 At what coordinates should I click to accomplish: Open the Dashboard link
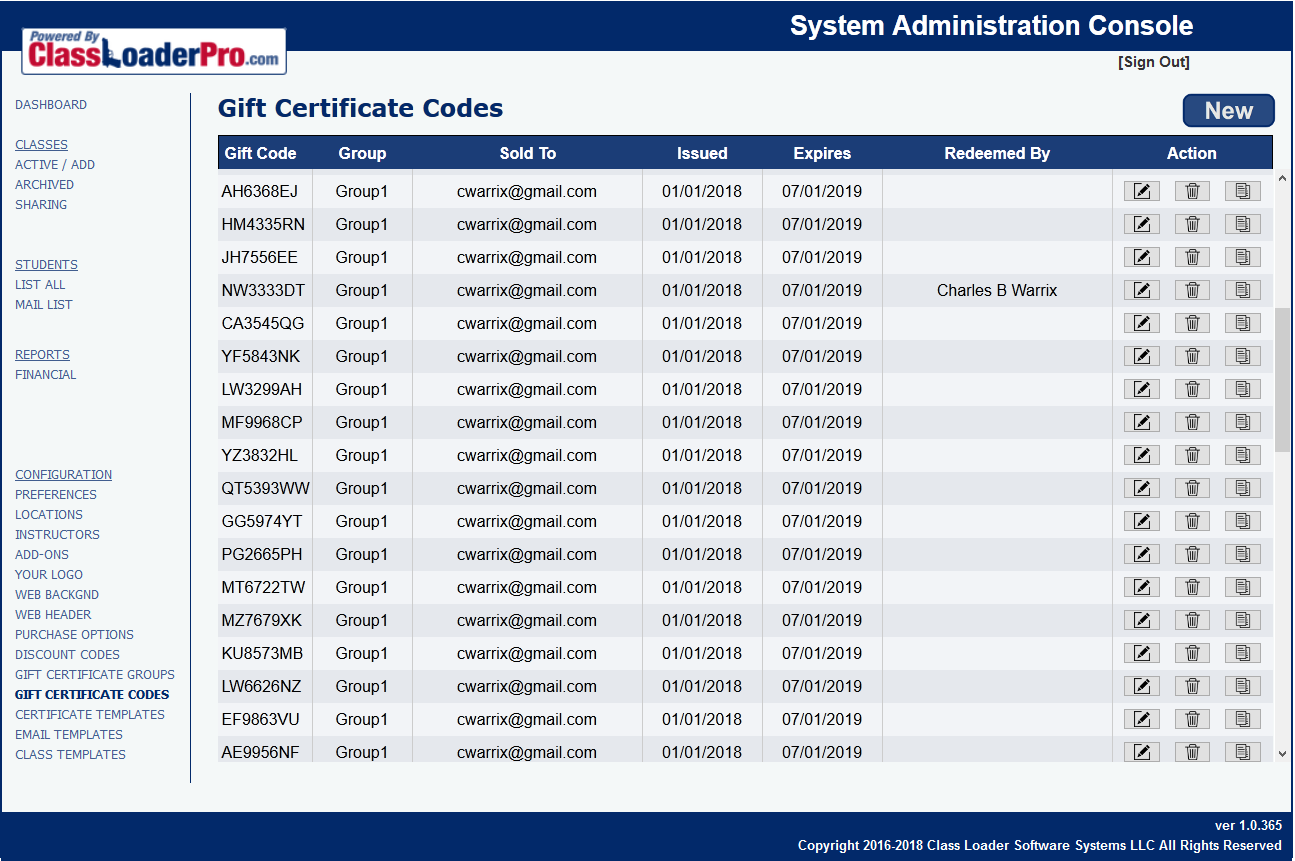pyautogui.click(x=51, y=105)
